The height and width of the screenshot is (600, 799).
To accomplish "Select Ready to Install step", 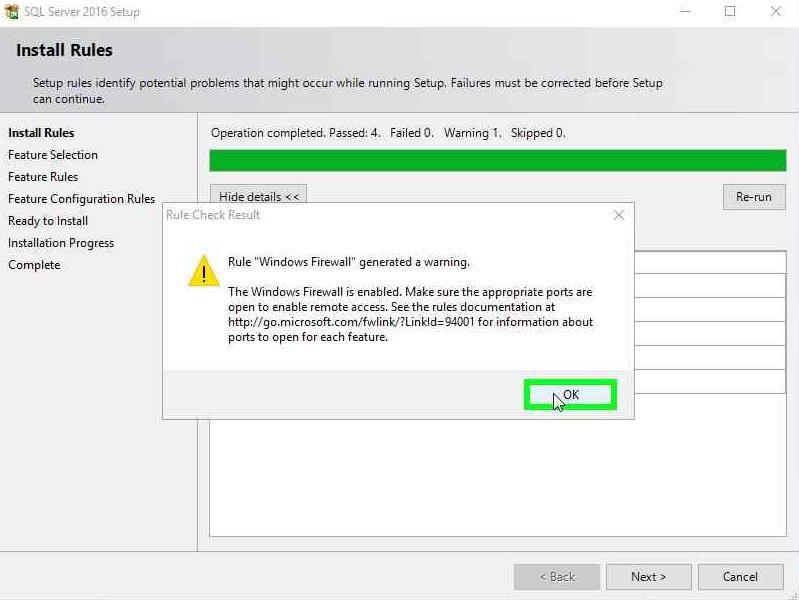I will [x=48, y=221].
